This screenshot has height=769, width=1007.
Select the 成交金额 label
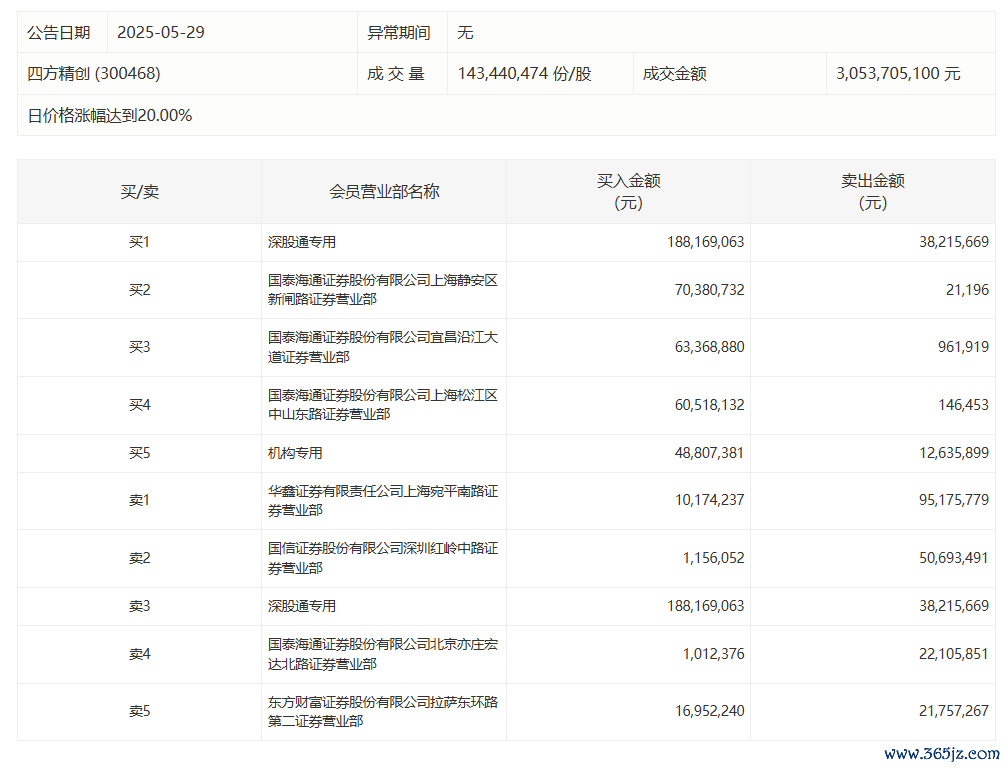point(674,74)
